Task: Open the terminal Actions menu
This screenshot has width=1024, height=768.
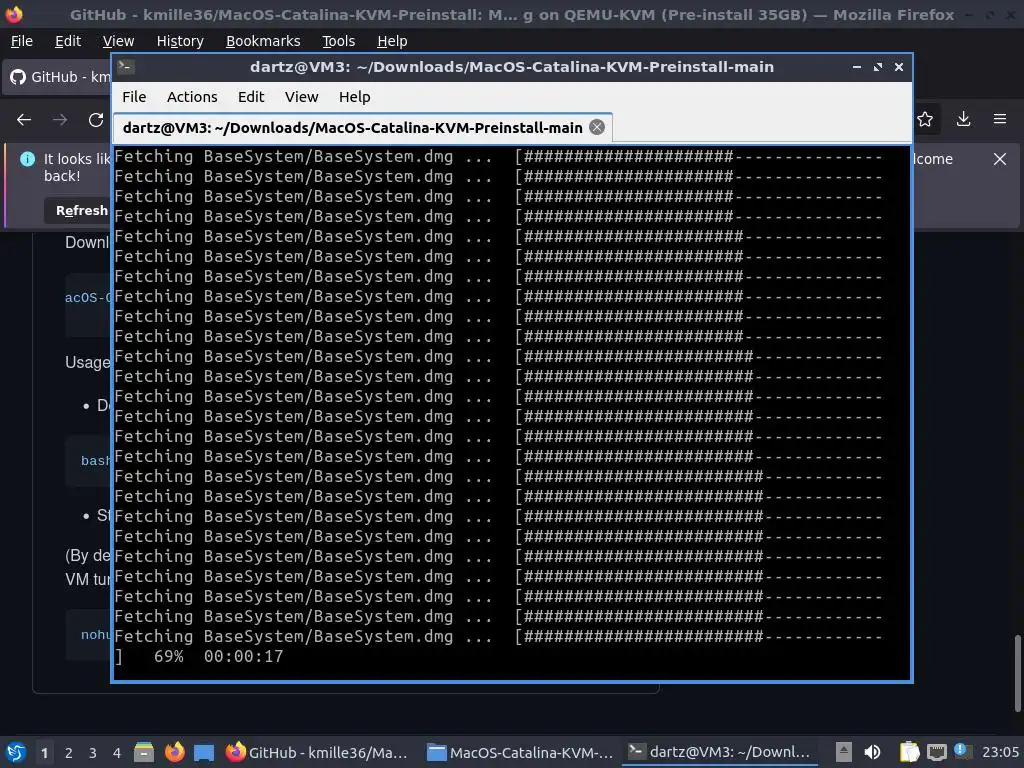Action: point(192,97)
